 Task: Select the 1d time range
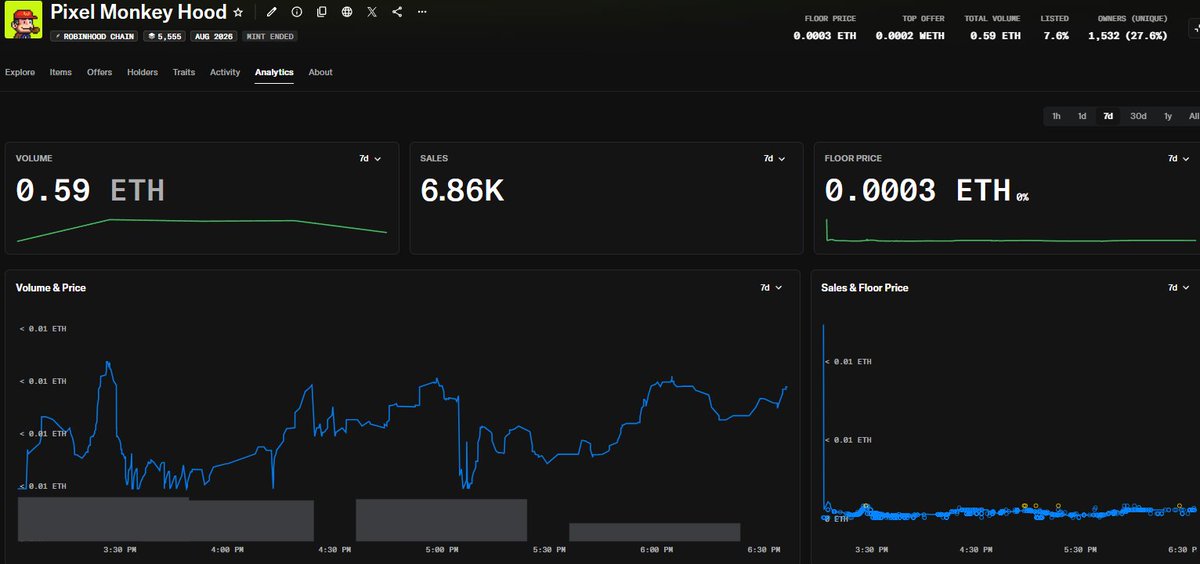tap(1082, 116)
